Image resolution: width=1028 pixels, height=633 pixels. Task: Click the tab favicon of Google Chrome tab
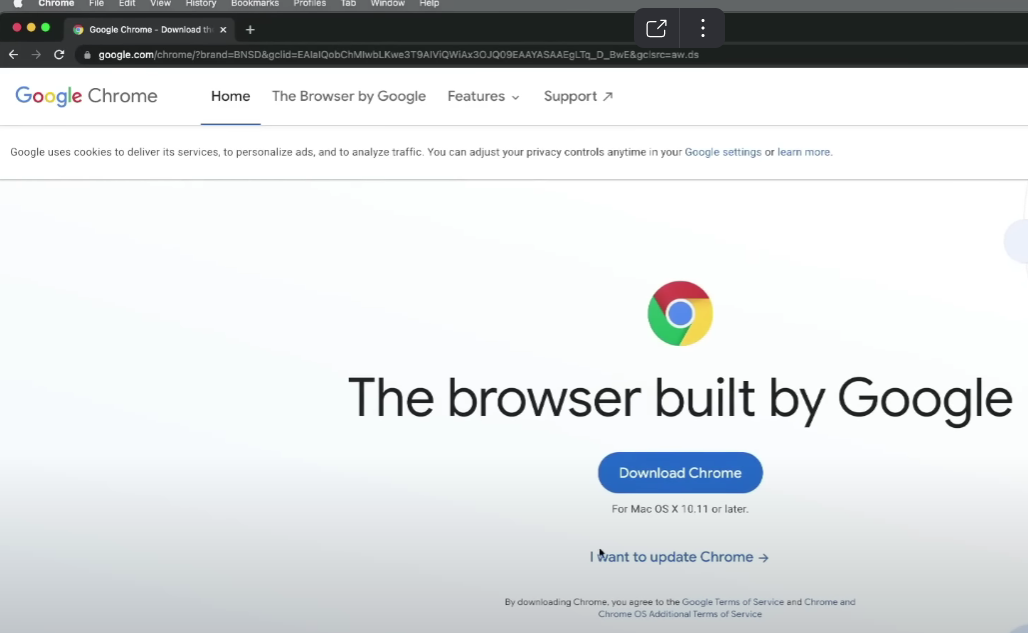pos(78,29)
